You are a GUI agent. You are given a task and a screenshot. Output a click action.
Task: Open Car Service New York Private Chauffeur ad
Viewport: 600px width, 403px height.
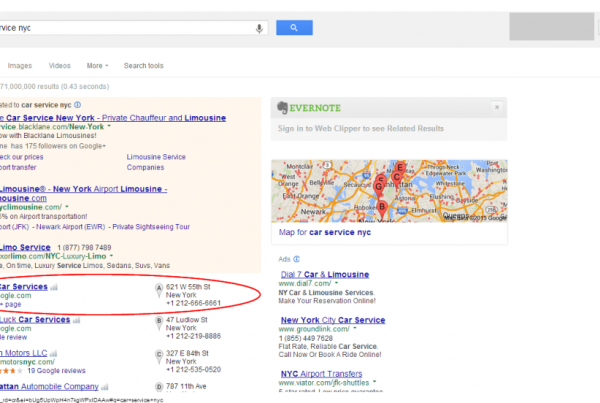(x=113, y=118)
